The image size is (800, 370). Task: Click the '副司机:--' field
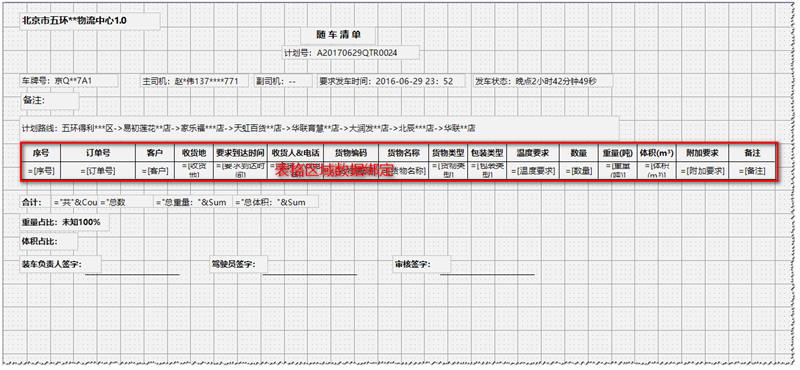[x=284, y=81]
